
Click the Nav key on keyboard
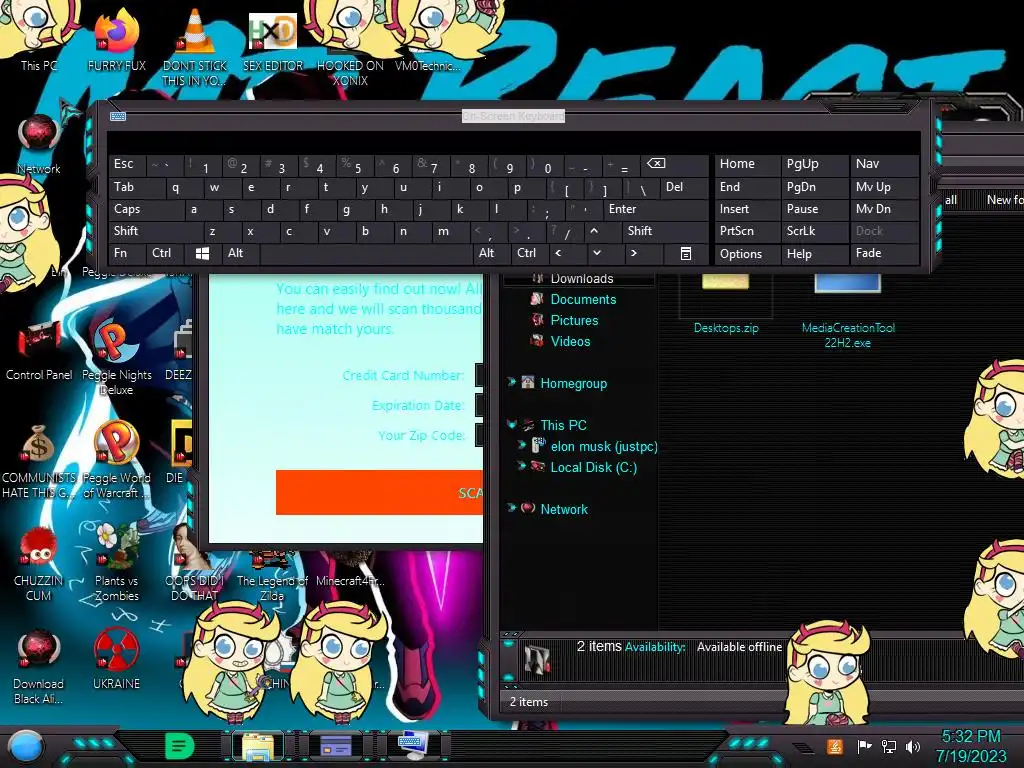tap(884, 164)
